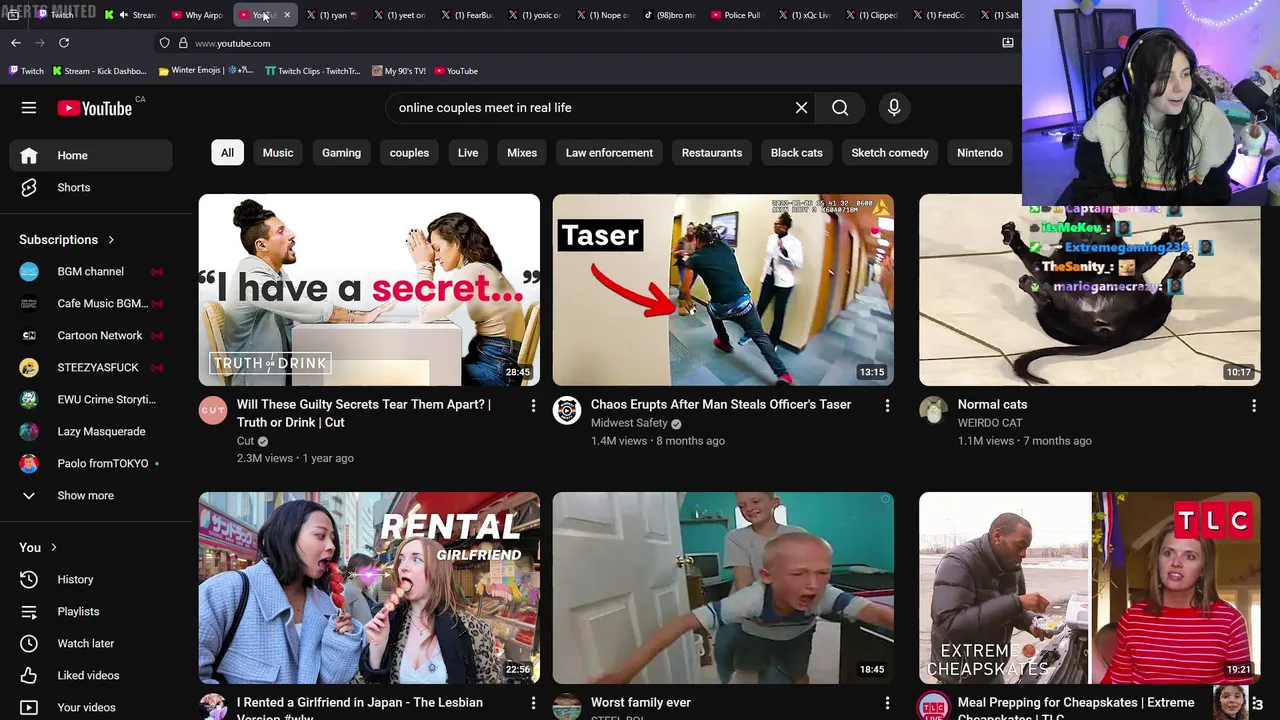The width and height of the screenshot is (1280, 720).
Task: Open BGM channel subscription
Action: [x=91, y=272]
